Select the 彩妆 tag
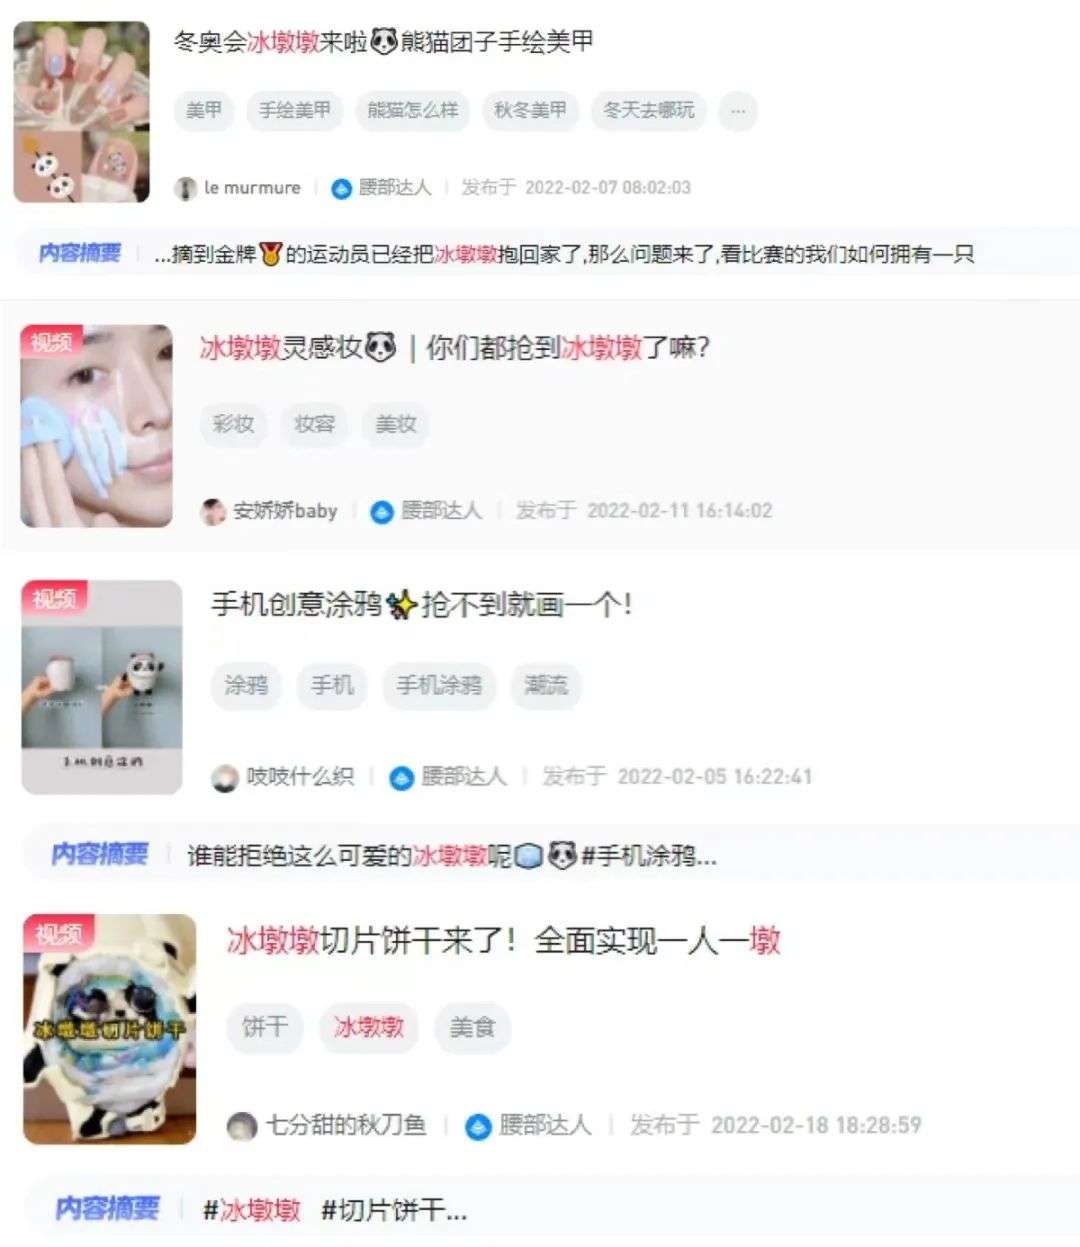Viewport: 1080px width, 1247px height. (x=233, y=424)
